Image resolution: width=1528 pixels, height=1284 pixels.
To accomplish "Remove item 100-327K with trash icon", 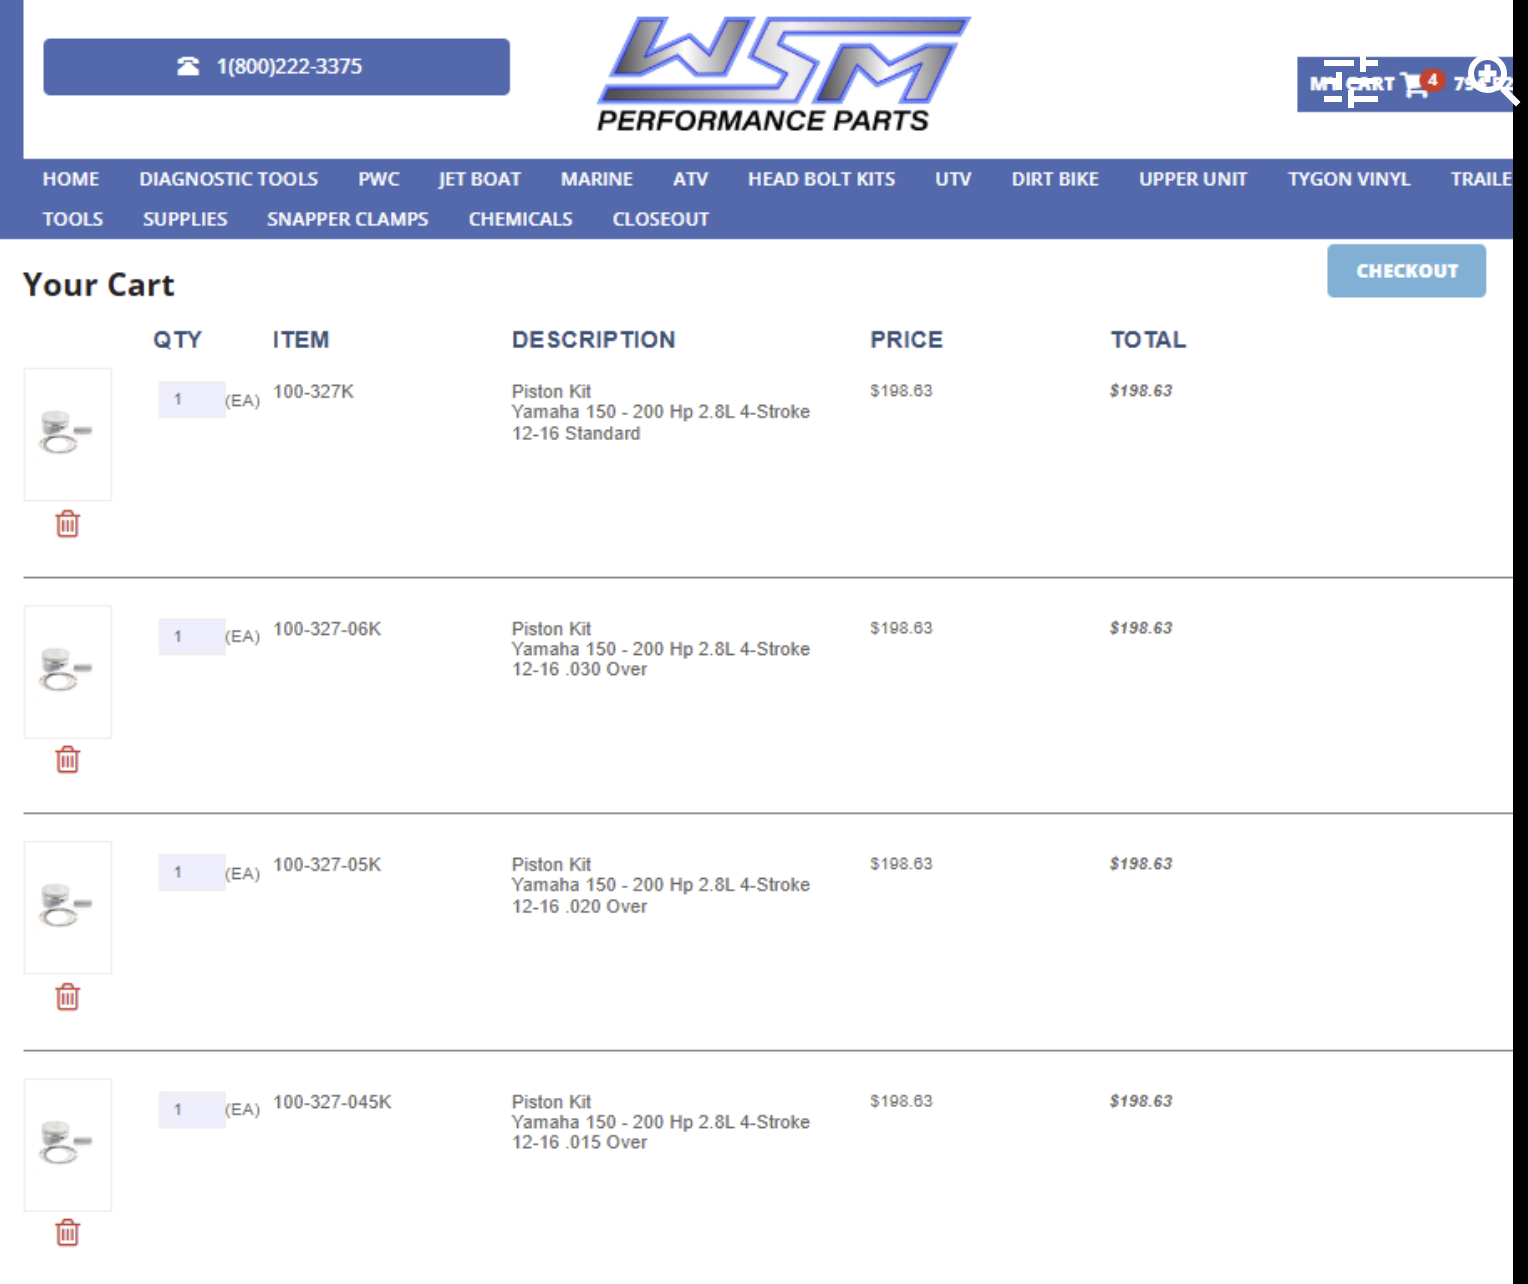I will (67, 524).
